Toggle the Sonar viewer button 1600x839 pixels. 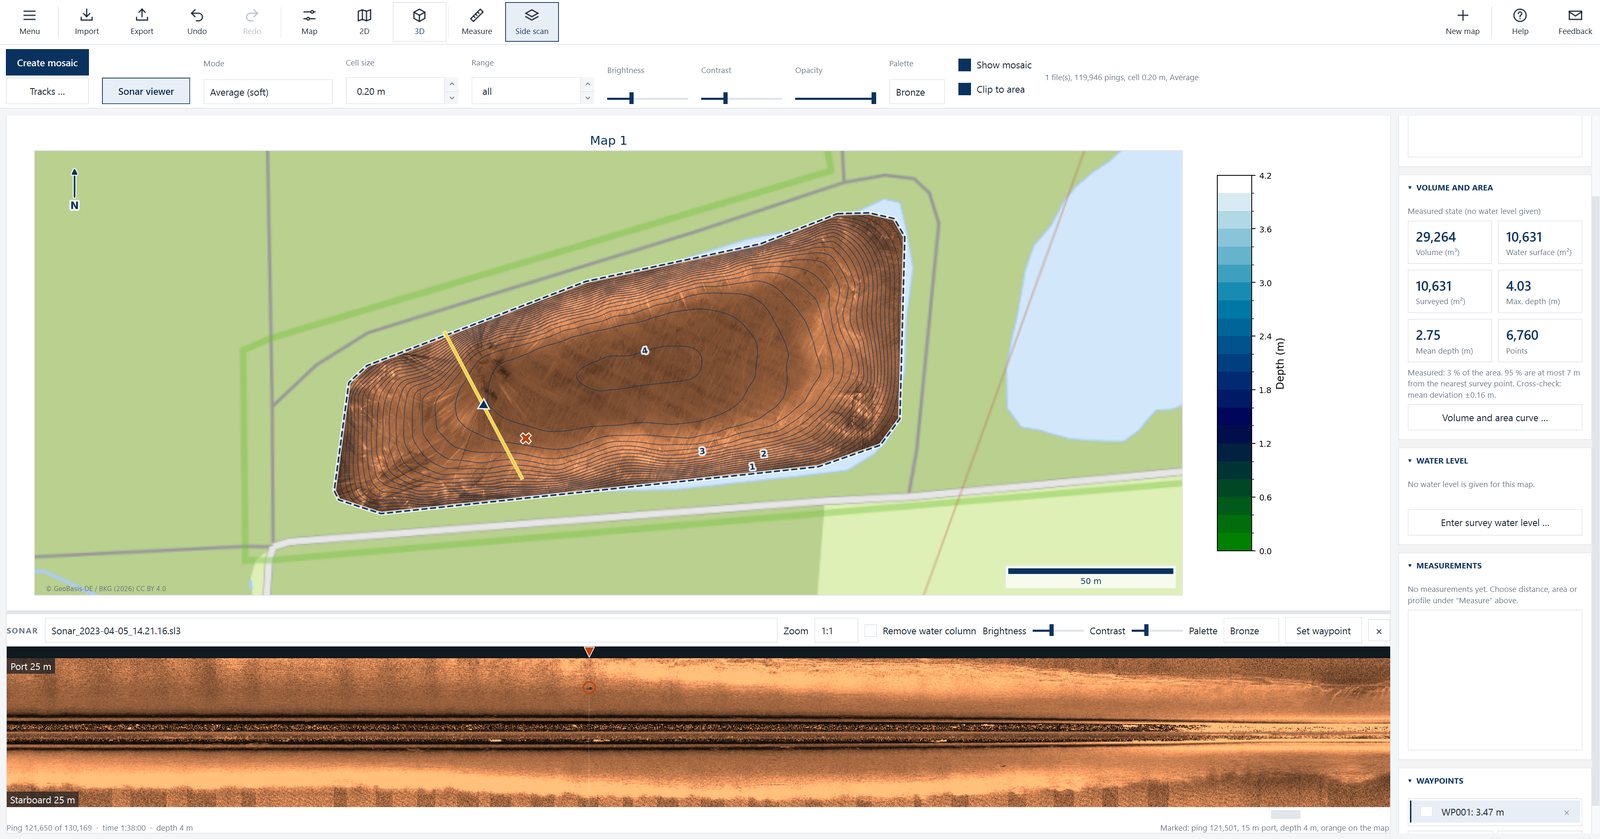(146, 91)
